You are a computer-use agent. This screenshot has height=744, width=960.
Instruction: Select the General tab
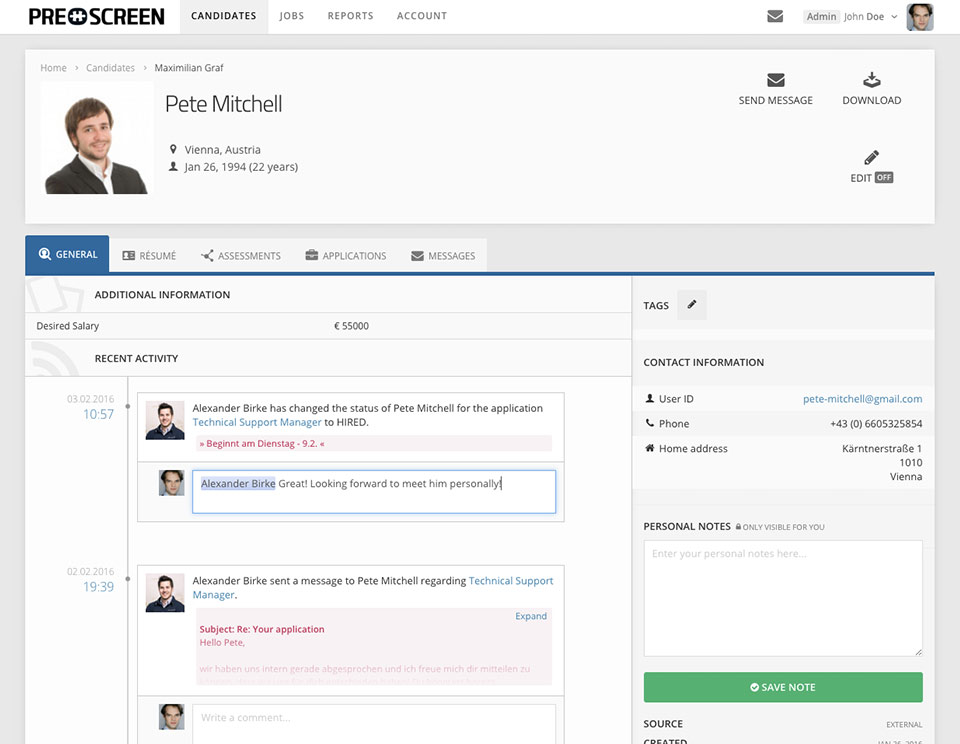click(x=67, y=254)
